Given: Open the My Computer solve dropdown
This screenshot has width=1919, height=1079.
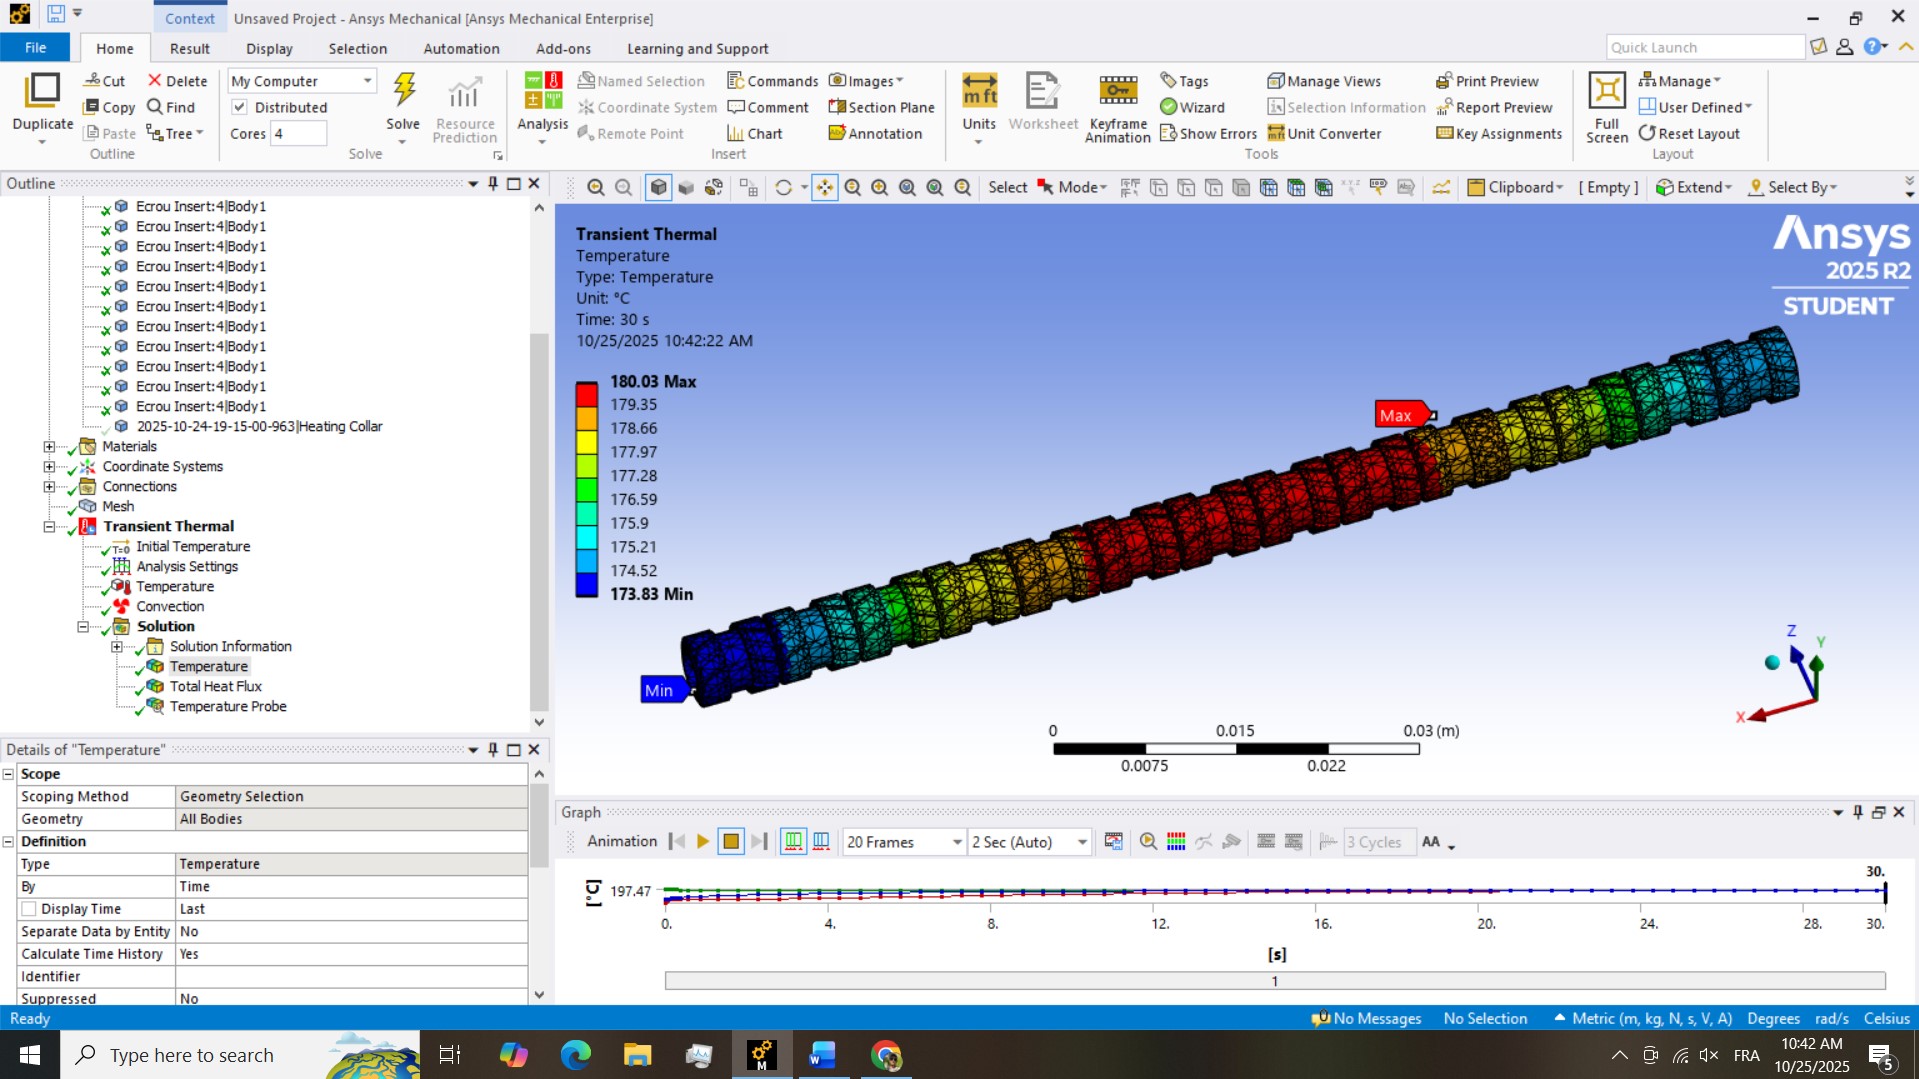Looking at the screenshot, I should [x=367, y=81].
